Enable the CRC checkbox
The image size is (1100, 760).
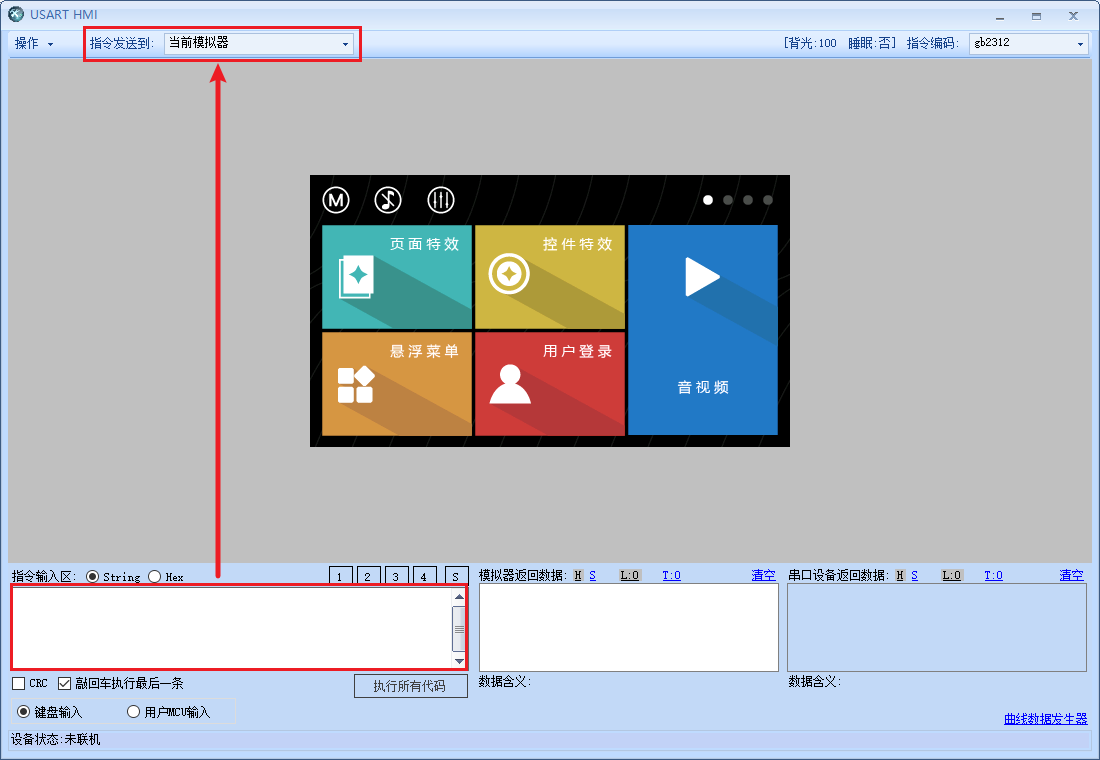(17, 683)
